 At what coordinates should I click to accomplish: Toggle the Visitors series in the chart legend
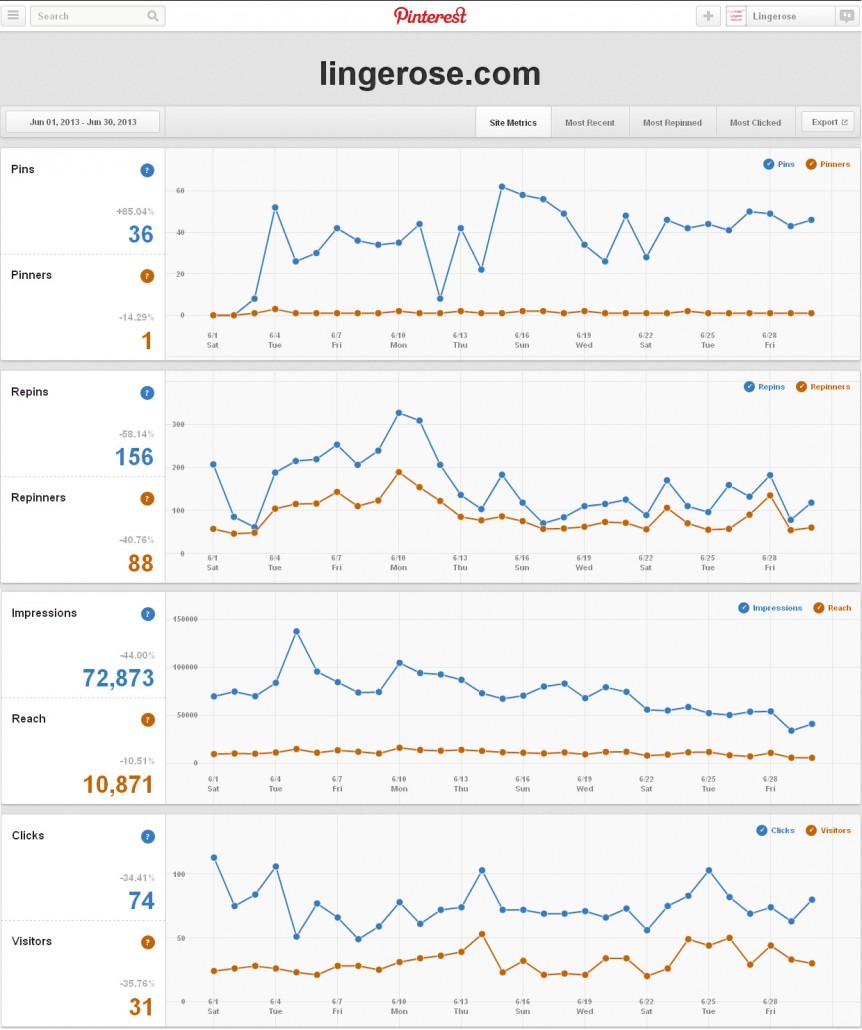point(828,830)
